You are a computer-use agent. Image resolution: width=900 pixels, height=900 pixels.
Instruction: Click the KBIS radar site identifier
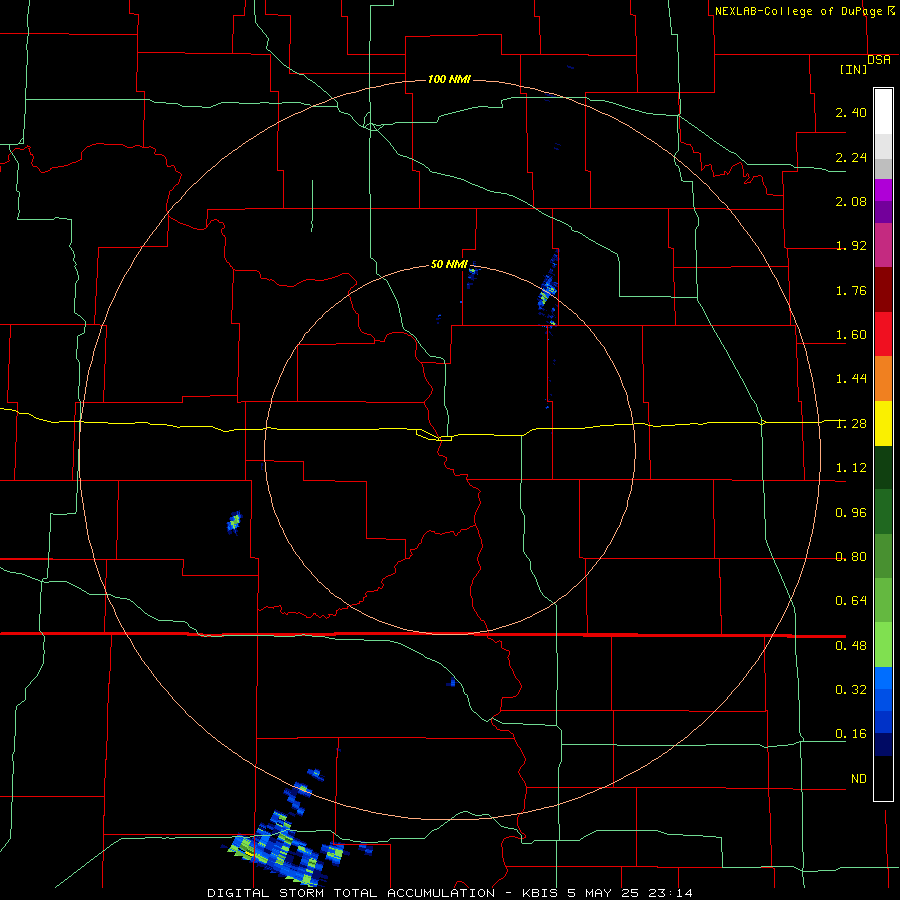coord(542,893)
